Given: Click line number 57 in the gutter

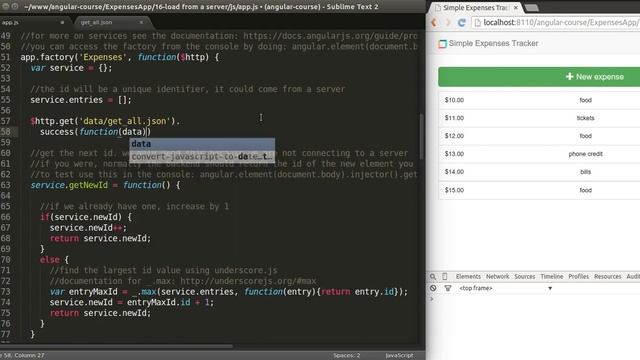Looking at the screenshot, I should click(6, 121).
